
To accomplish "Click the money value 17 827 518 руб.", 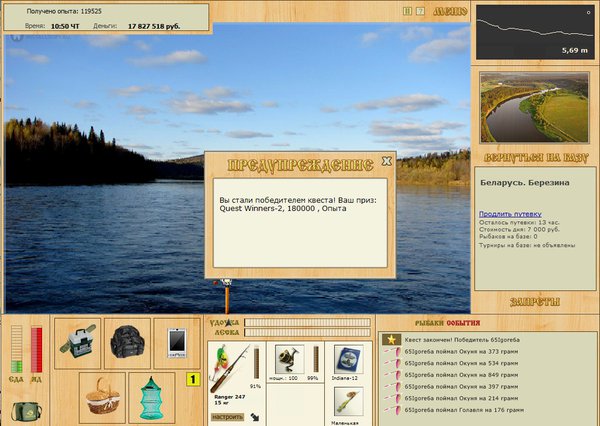I will (x=154, y=26).
